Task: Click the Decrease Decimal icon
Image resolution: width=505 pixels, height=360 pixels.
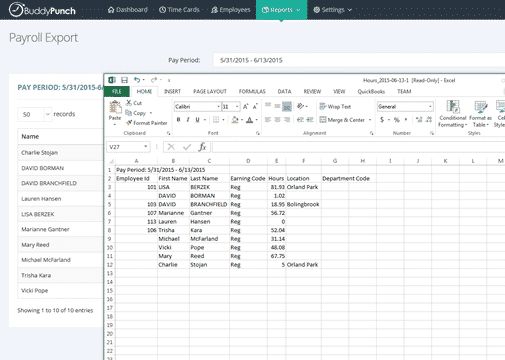Action: click(x=429, y=120)
